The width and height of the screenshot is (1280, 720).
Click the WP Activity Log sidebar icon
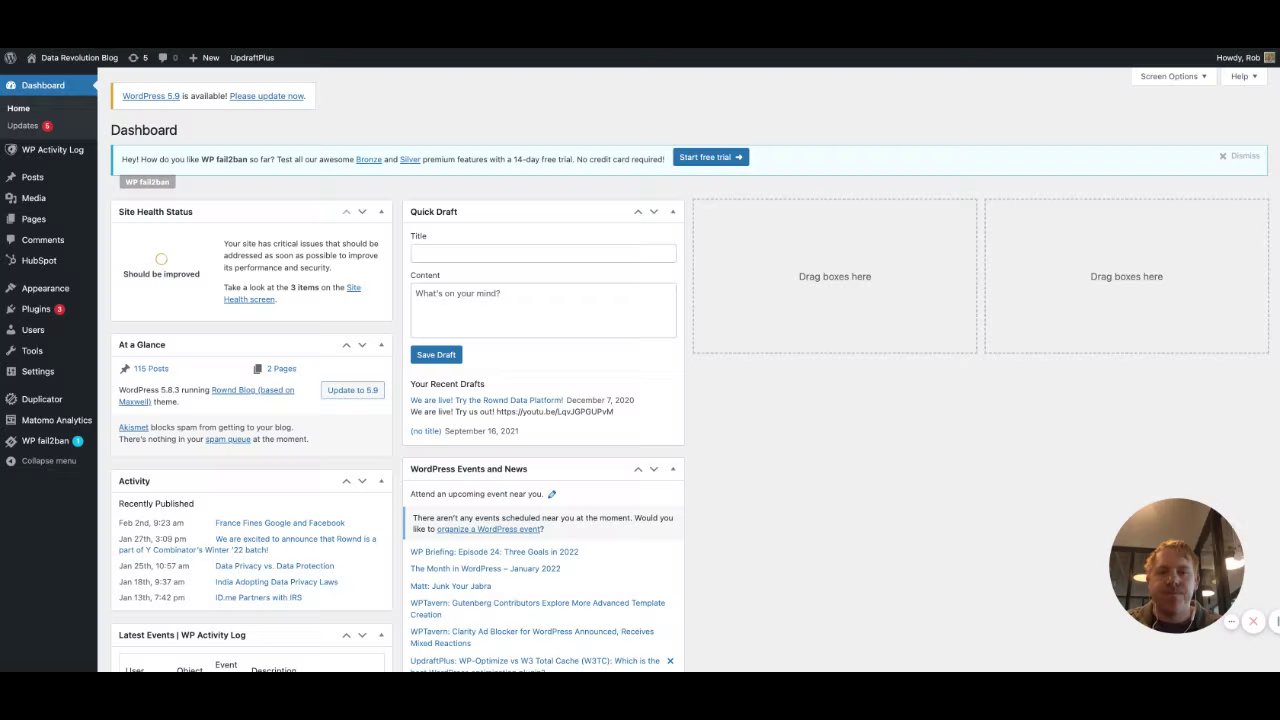click(11, 150)
